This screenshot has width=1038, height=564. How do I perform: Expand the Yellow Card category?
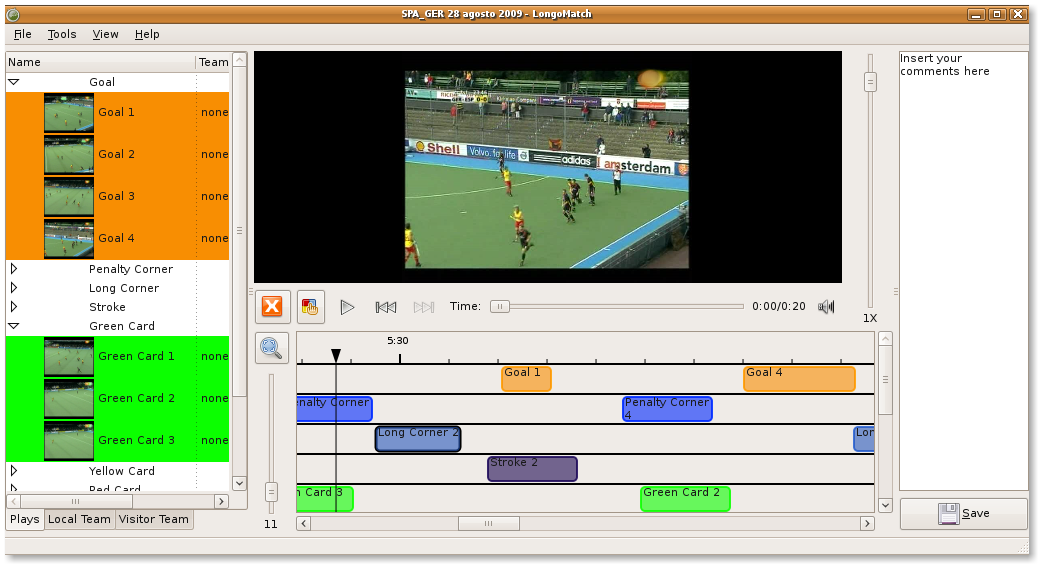click(14, 471)
